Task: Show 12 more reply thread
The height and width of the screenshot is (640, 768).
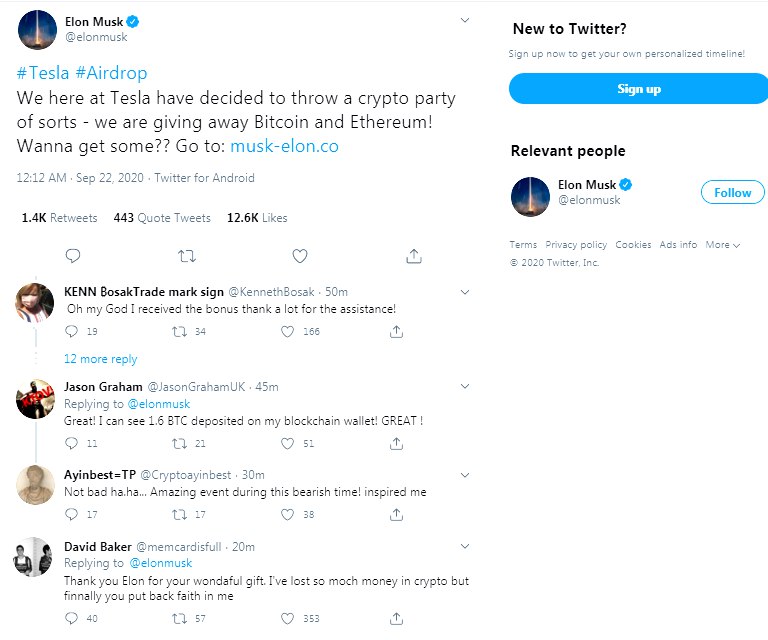Action: [x=100, y=359]
